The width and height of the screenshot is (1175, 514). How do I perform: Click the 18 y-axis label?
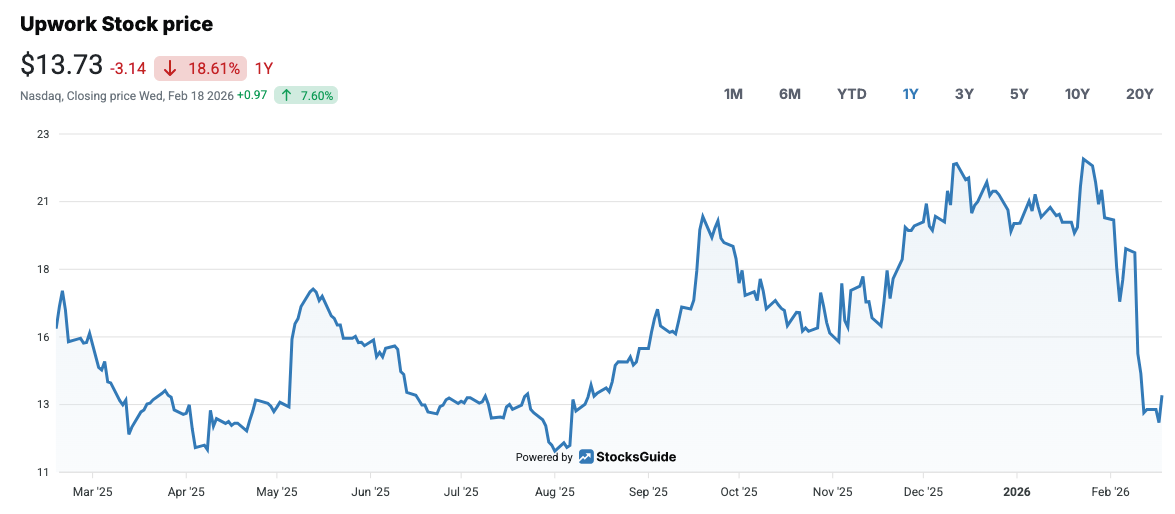click(43, 269)
